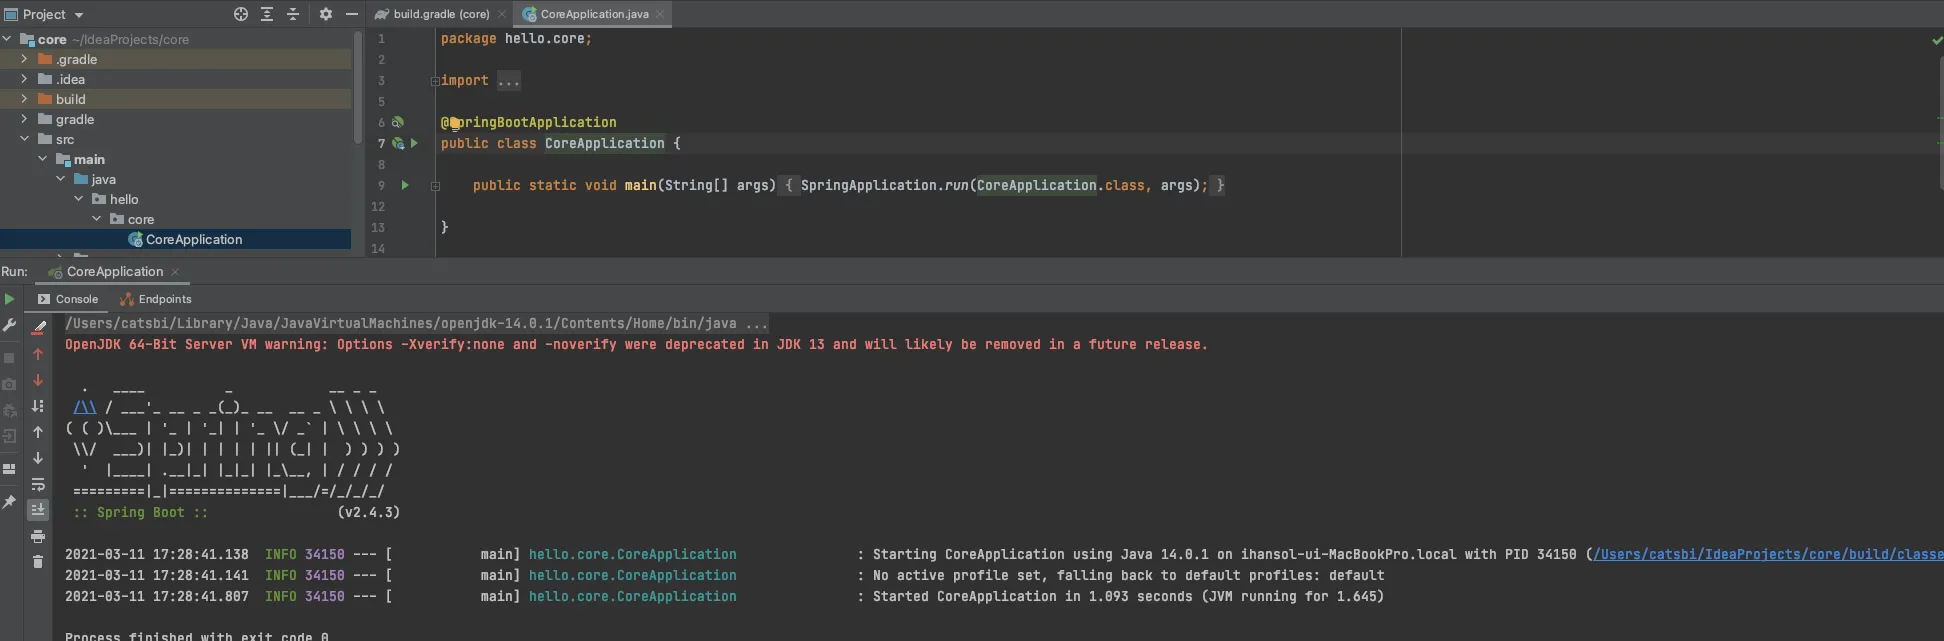Click the Stop square icon in Run panel
The height and width of the screenshot is (641, 1944).
(9, 358)
